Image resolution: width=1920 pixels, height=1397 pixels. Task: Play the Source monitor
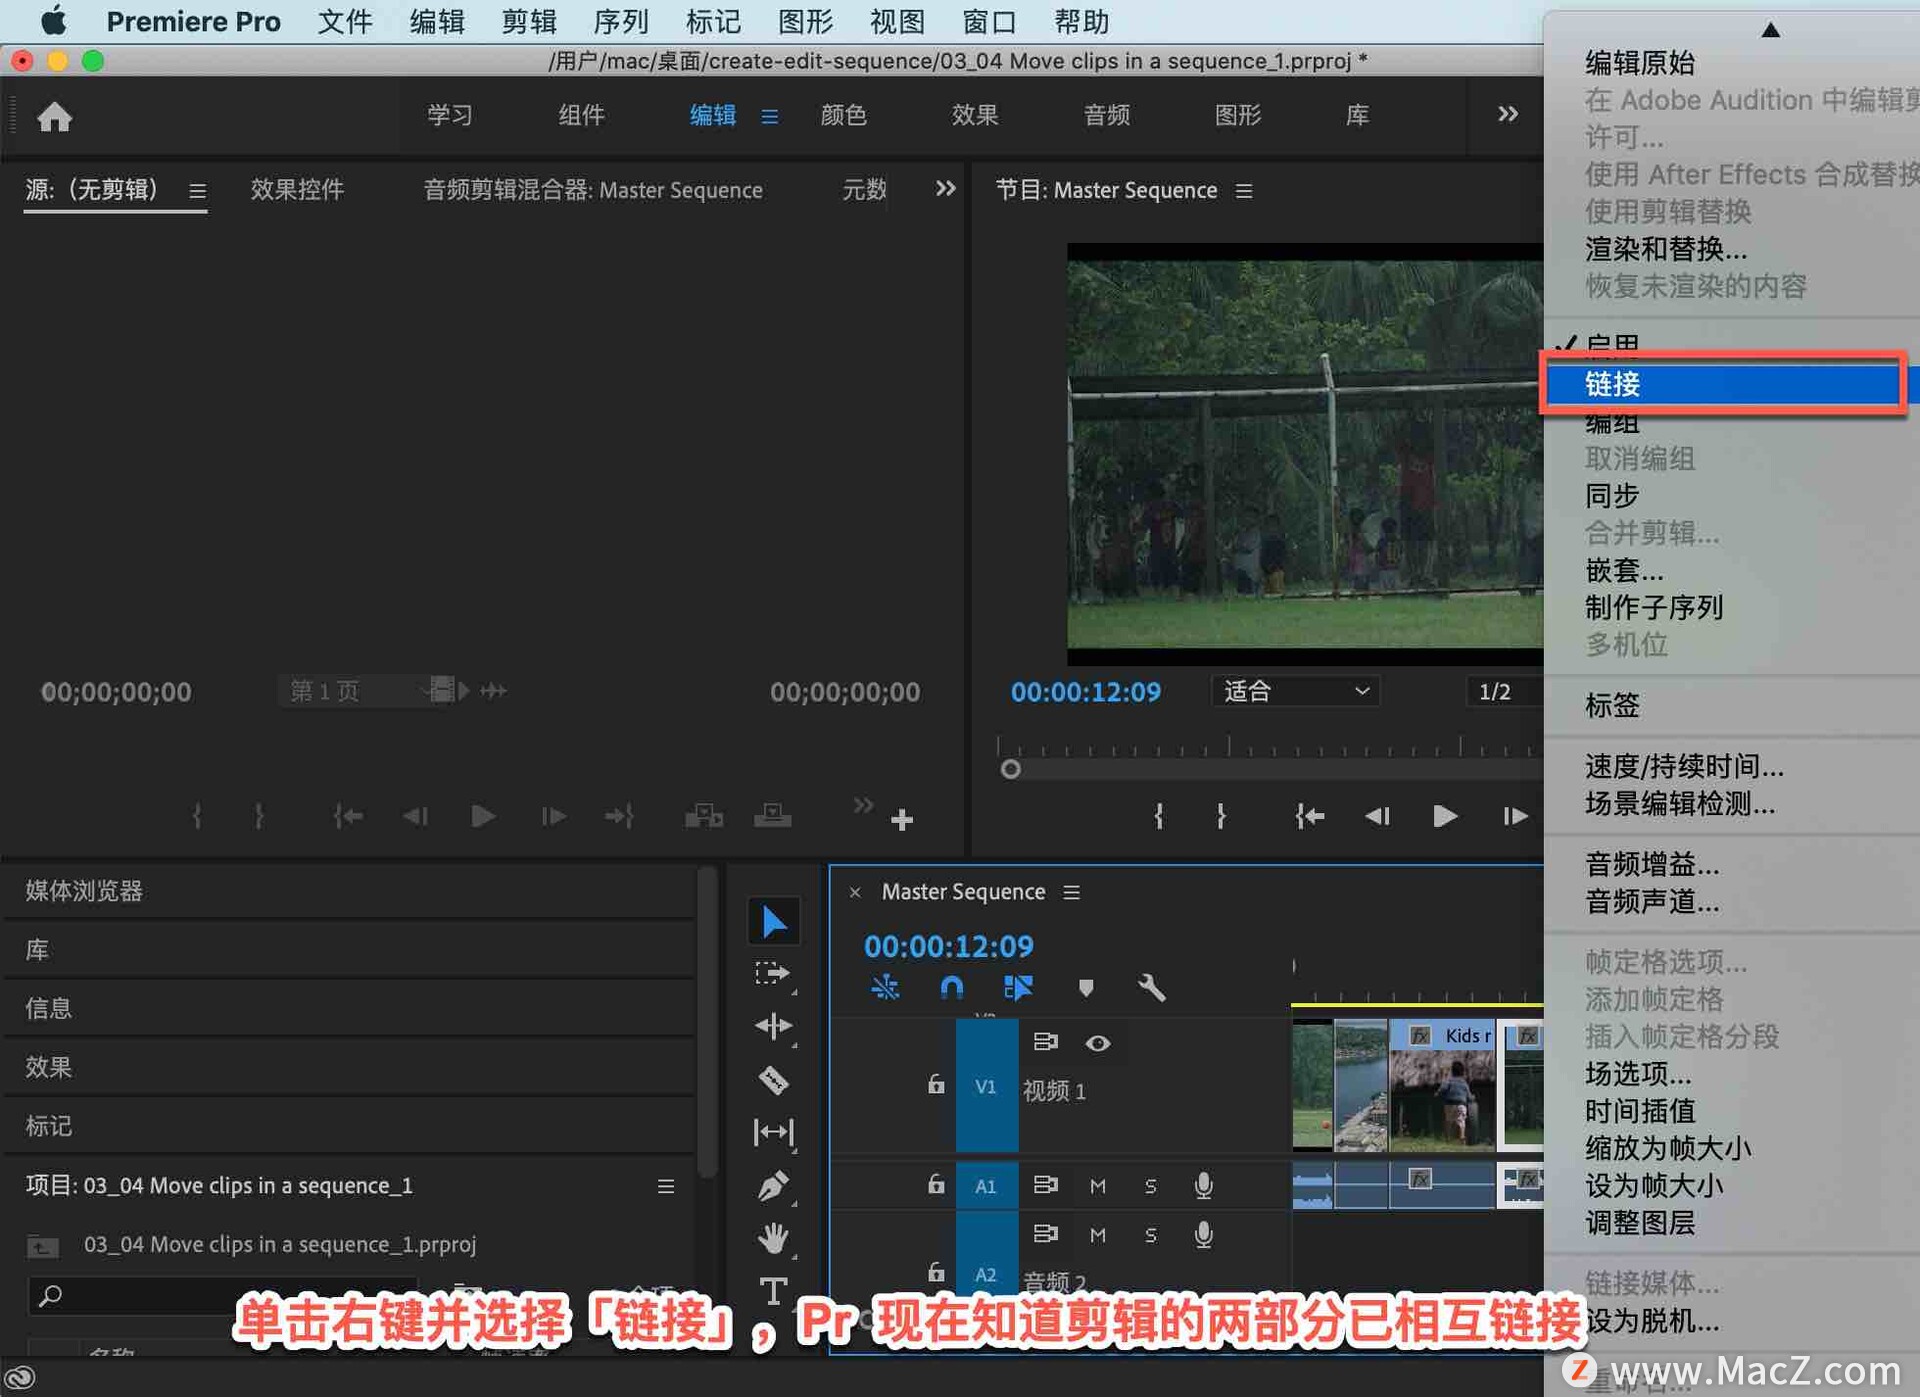(x=482, y=817)
